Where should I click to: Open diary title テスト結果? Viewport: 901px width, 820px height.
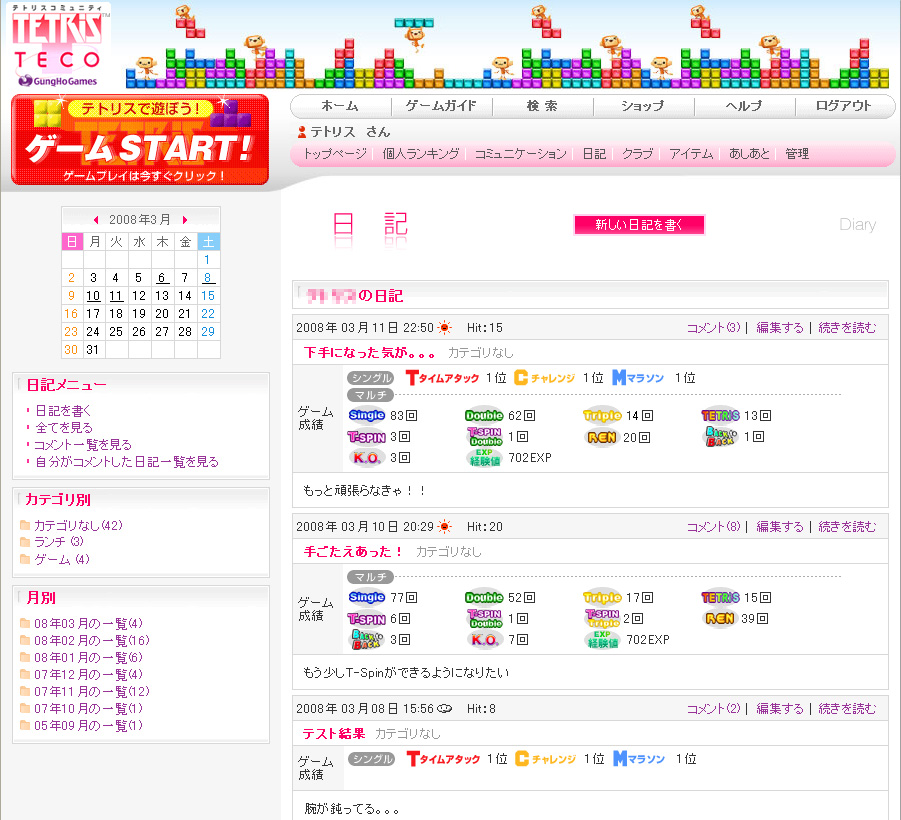click(334, 734)
